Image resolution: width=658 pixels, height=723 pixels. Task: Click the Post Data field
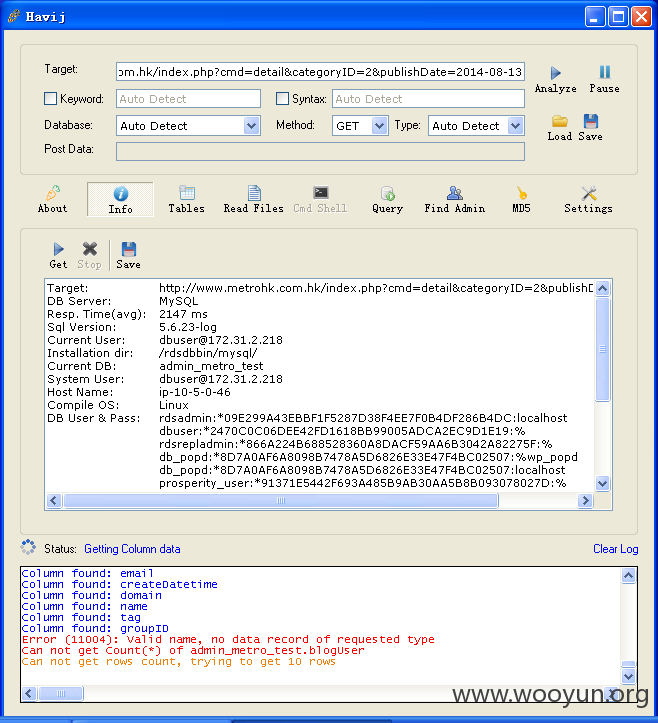[320, 151]
